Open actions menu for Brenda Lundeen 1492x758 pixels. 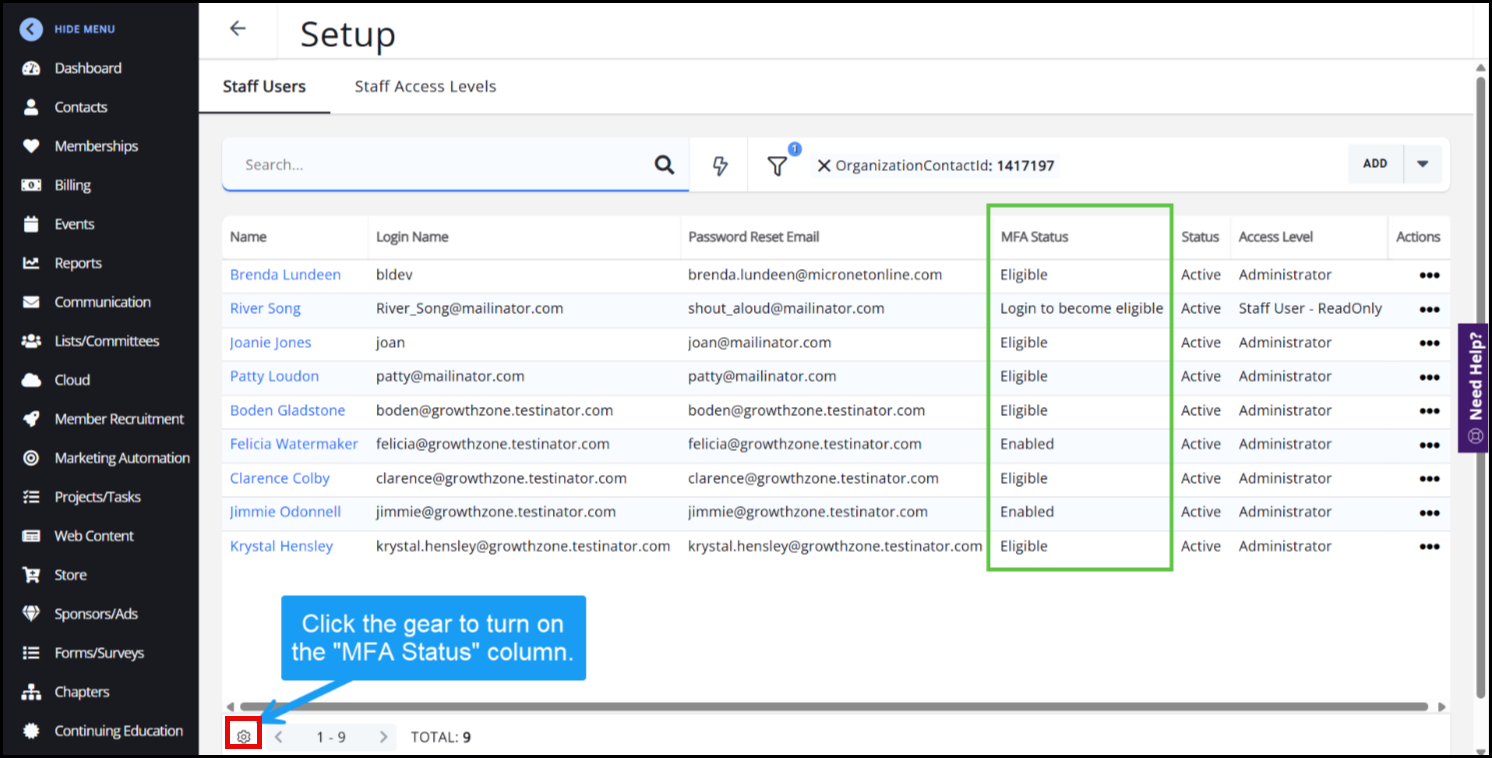tap(1428, 275)
